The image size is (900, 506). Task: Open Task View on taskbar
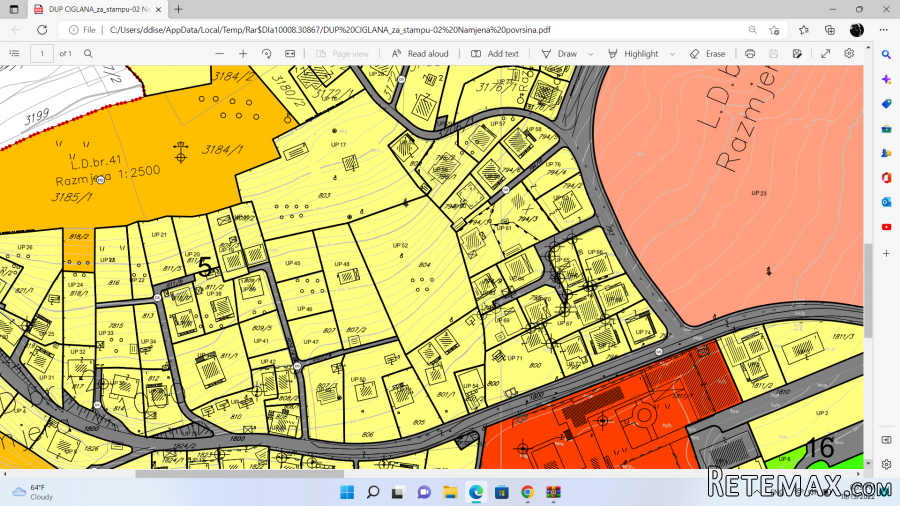[398, 492]
